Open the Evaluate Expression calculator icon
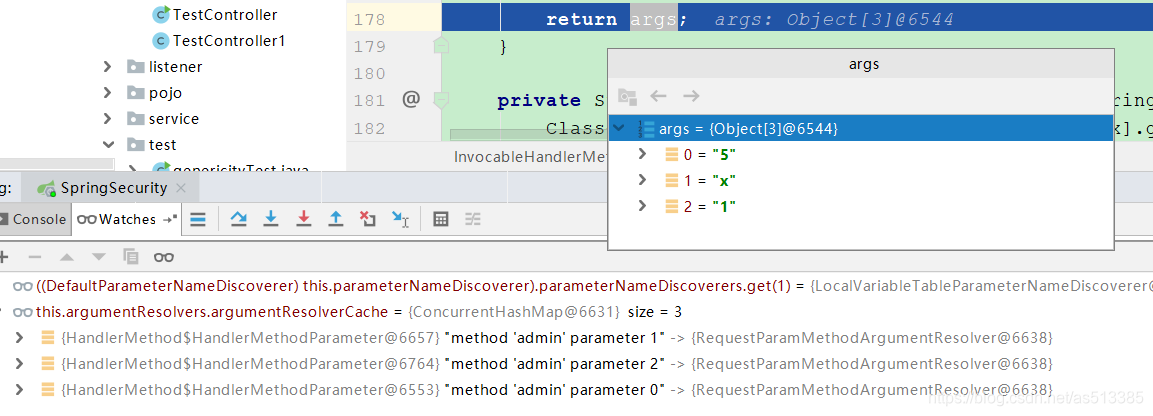This screenshot has height=416, width=1153. click(x=440, y=218)
